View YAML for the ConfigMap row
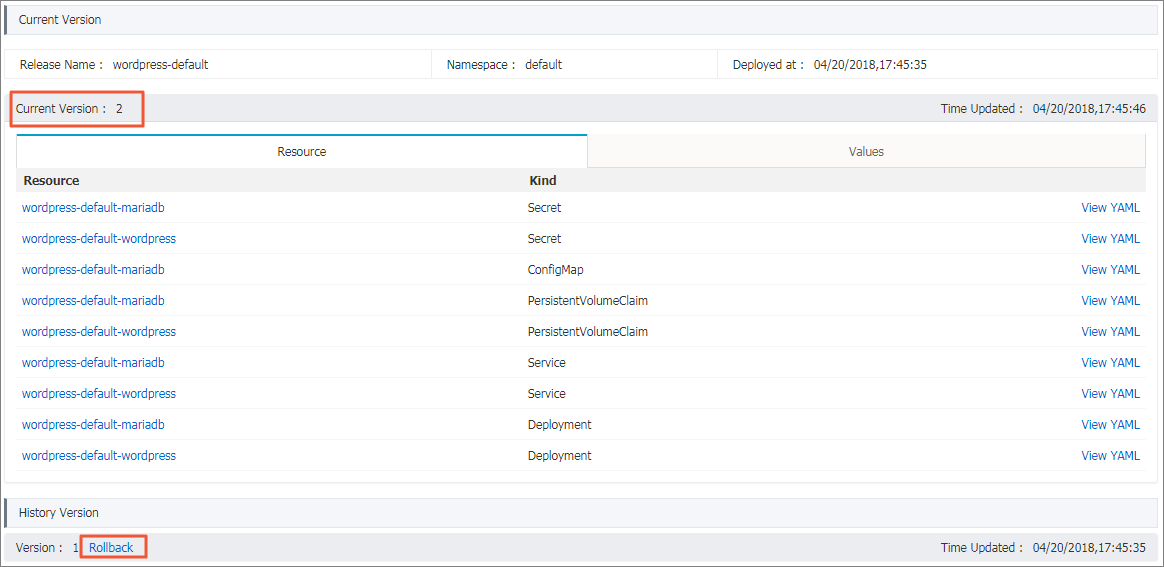 (1110, 269)
